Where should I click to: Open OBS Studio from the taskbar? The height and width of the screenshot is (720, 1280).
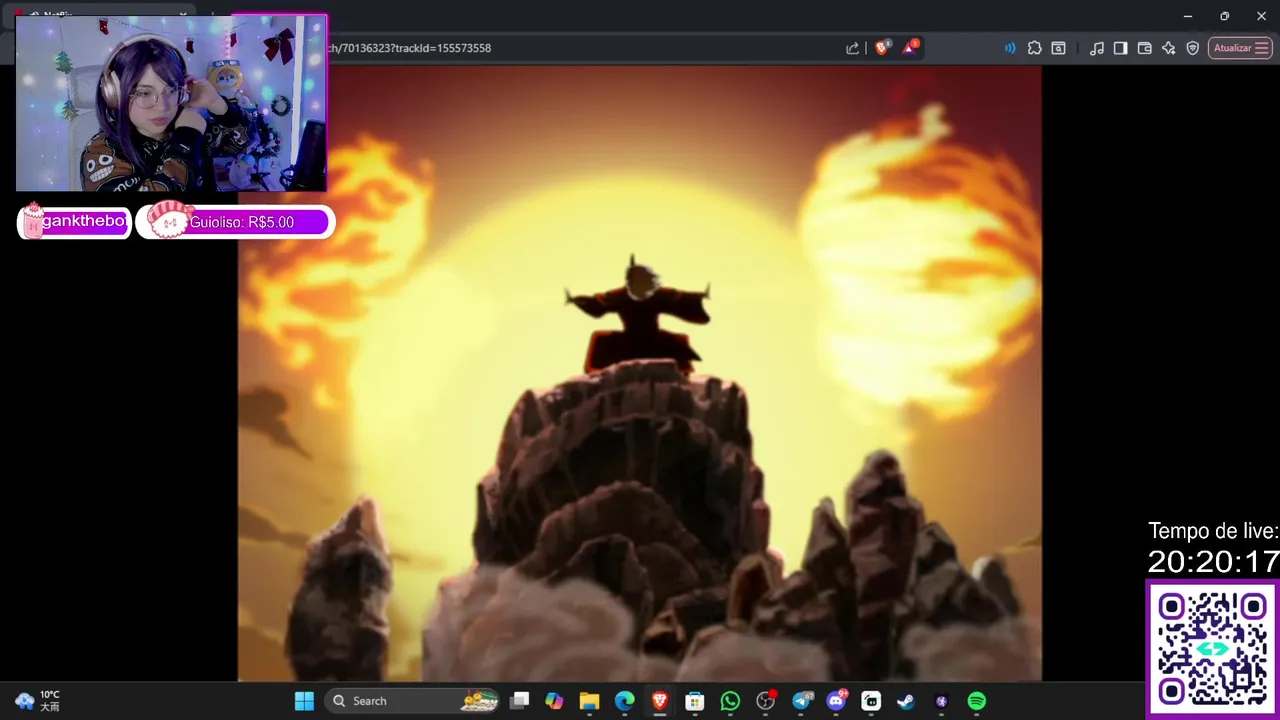pyautogui.click(x=766, y=701)
